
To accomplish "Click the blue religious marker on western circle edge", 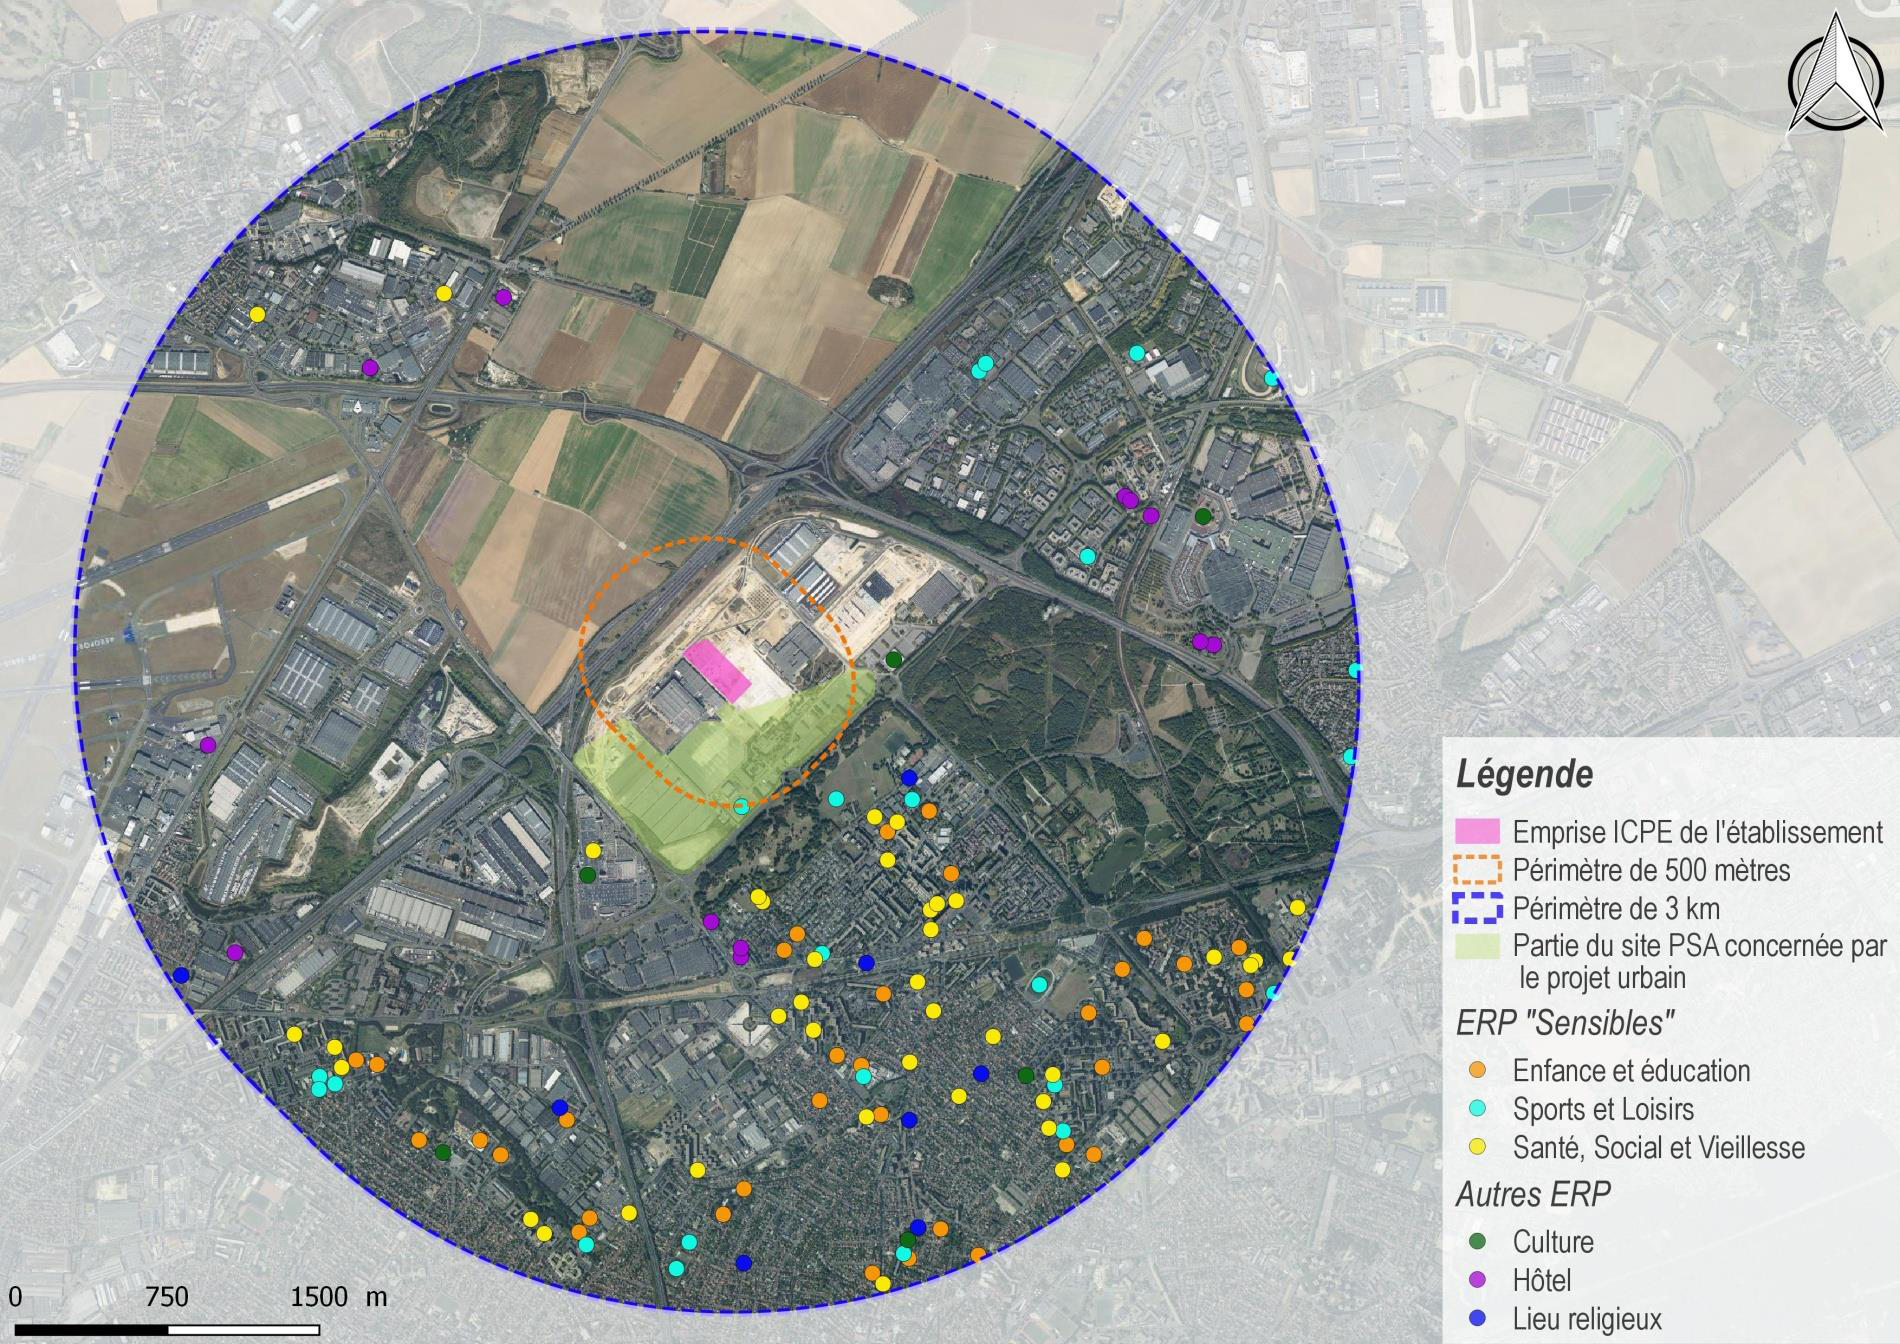I will [x=181, y=975].
